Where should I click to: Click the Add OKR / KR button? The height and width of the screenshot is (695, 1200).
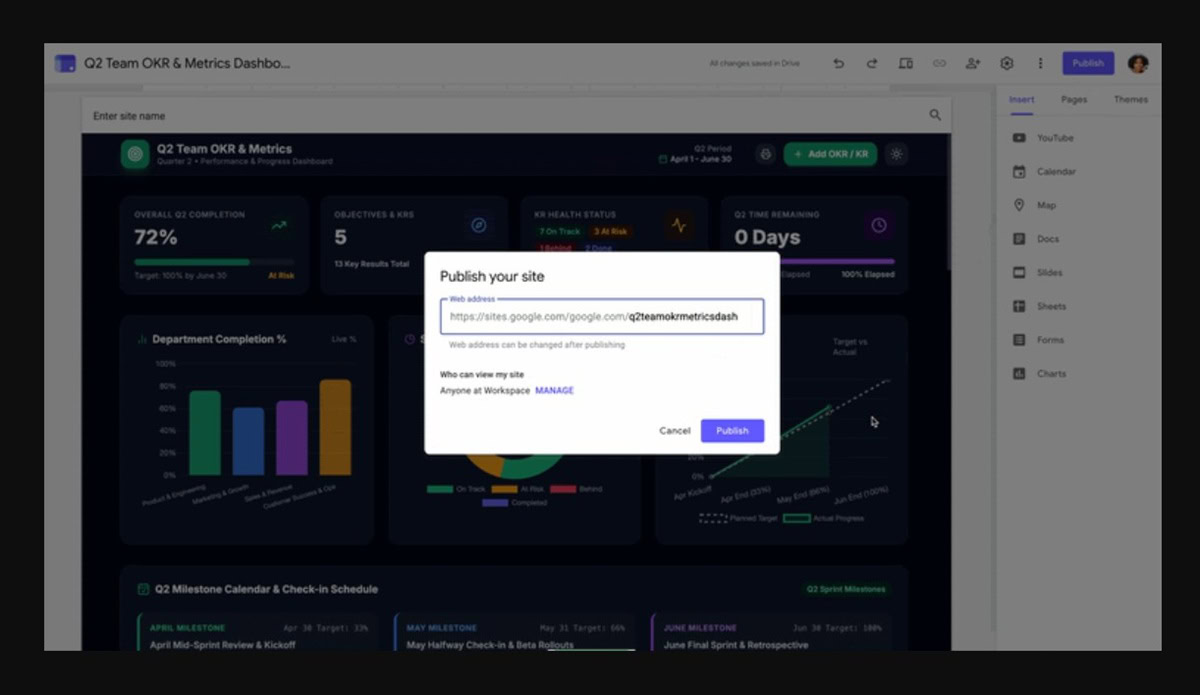pyautogui.click(x=830, y=154)
